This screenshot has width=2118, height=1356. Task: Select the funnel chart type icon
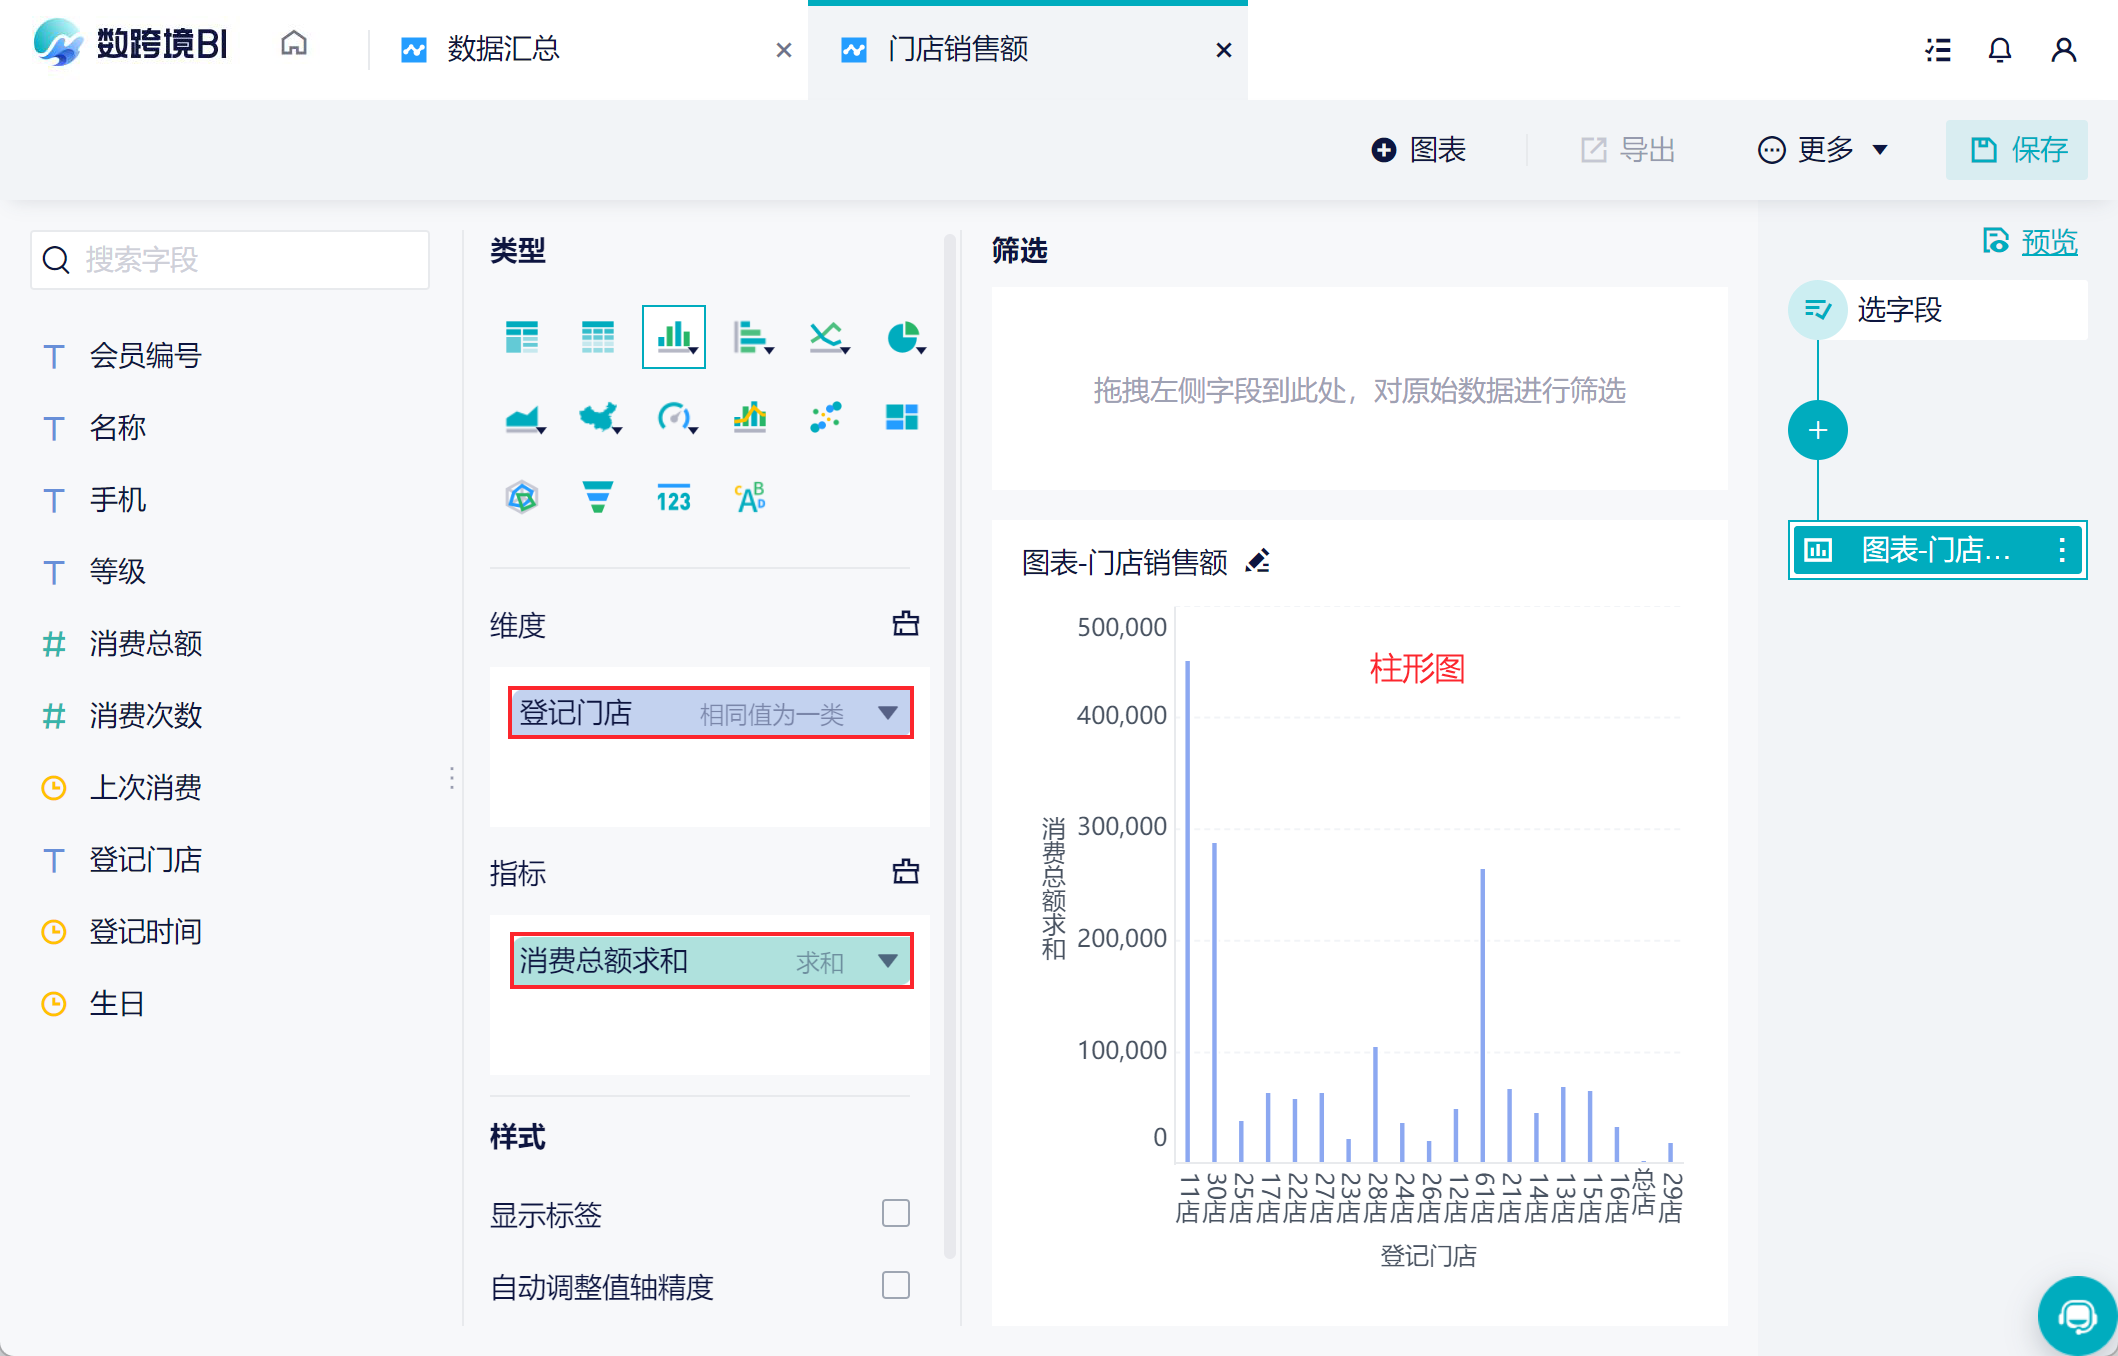coord(598,497)
